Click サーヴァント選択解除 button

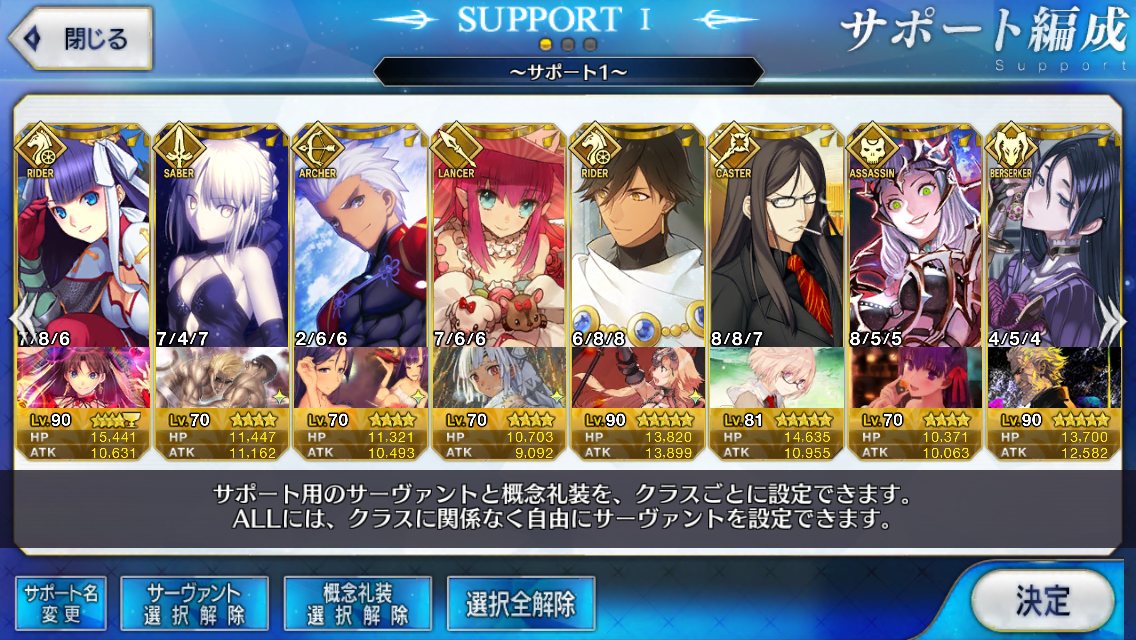[194, 604]
